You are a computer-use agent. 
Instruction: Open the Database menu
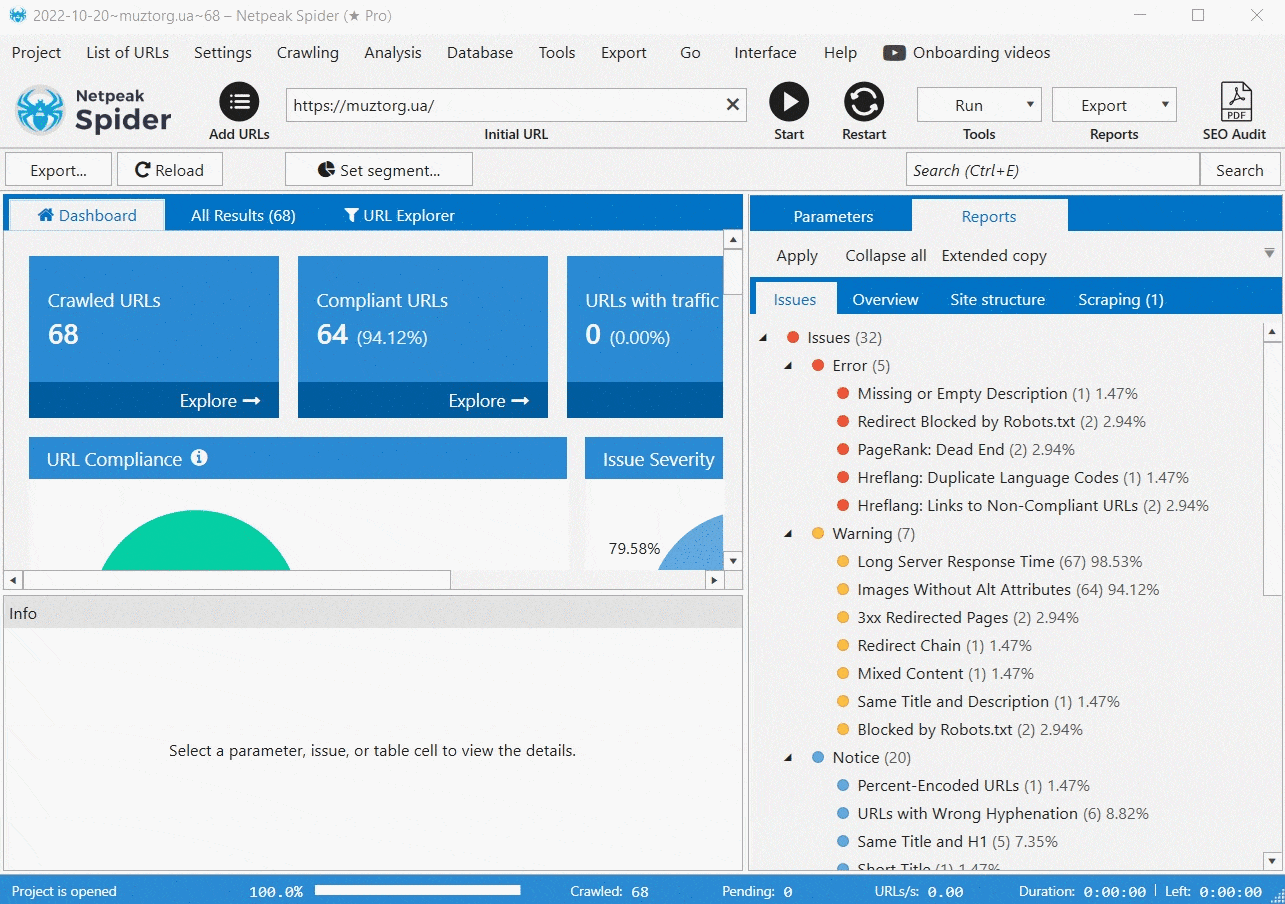480,53
